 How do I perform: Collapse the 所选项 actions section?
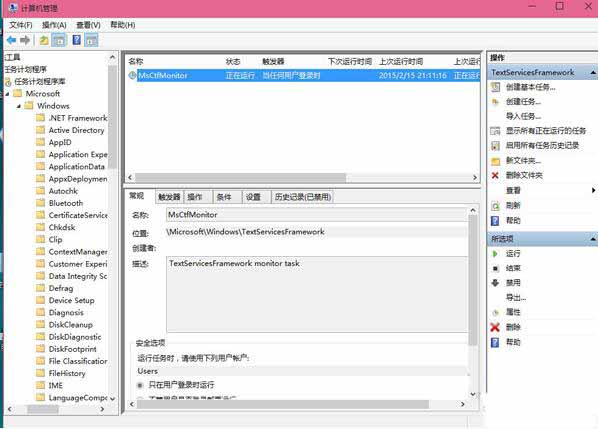(x=593, y=239)
